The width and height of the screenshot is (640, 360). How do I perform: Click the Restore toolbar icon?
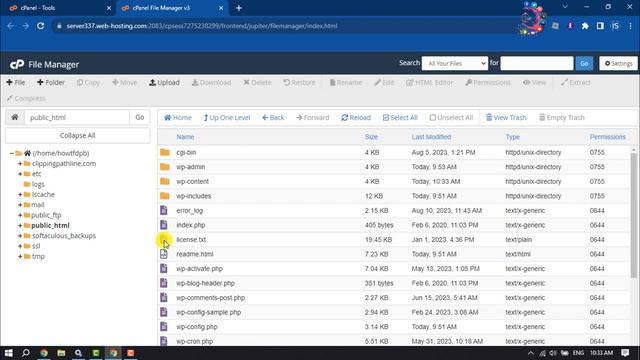299,82
